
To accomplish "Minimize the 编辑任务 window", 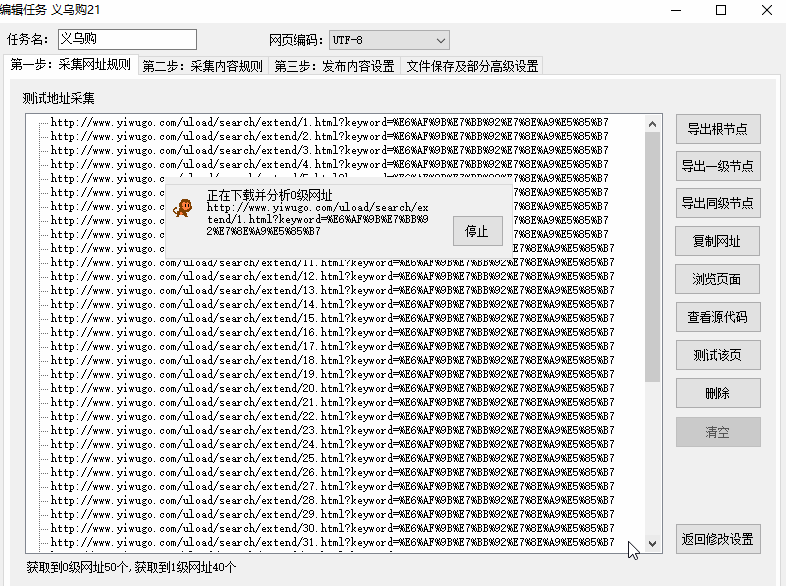I will pyautogui.click(x=676, y=10).
